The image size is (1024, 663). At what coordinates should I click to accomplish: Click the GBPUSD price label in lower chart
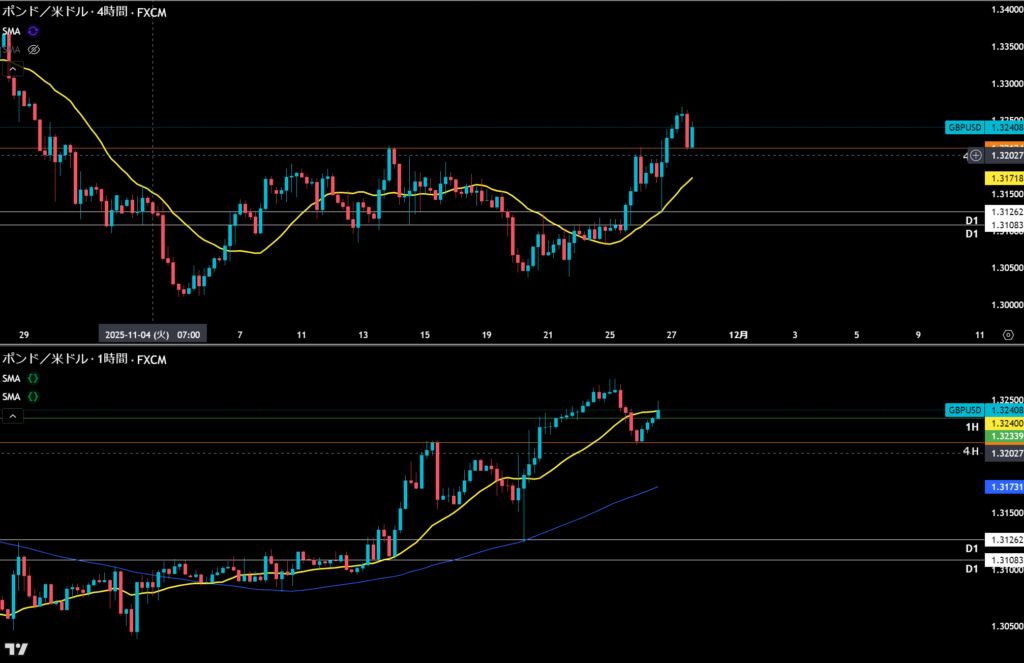point(965,411)
